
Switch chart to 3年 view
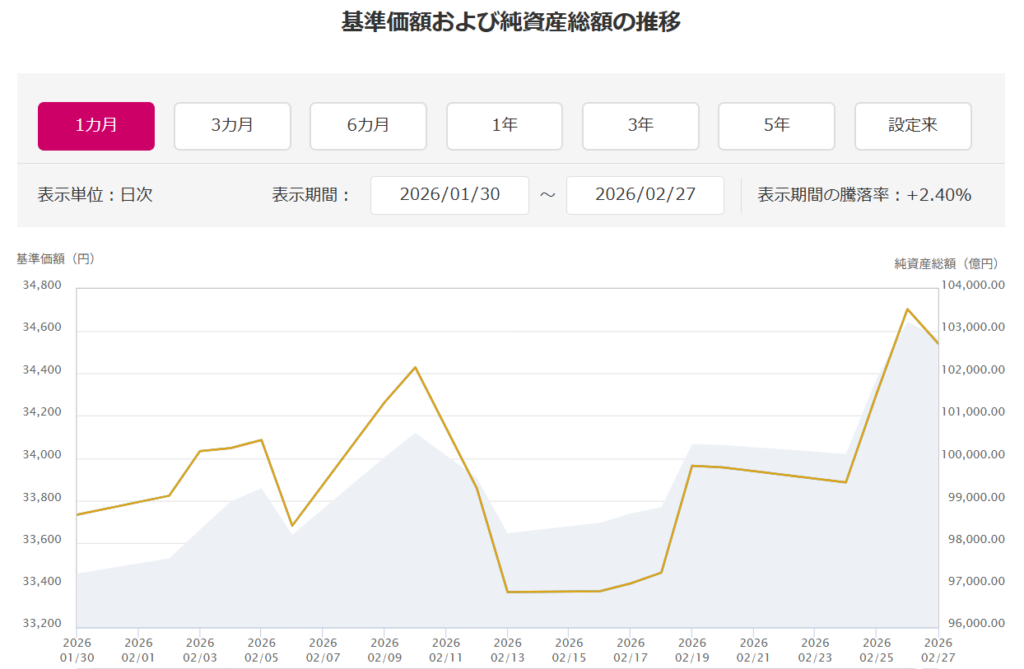click(x=640, y=126)
